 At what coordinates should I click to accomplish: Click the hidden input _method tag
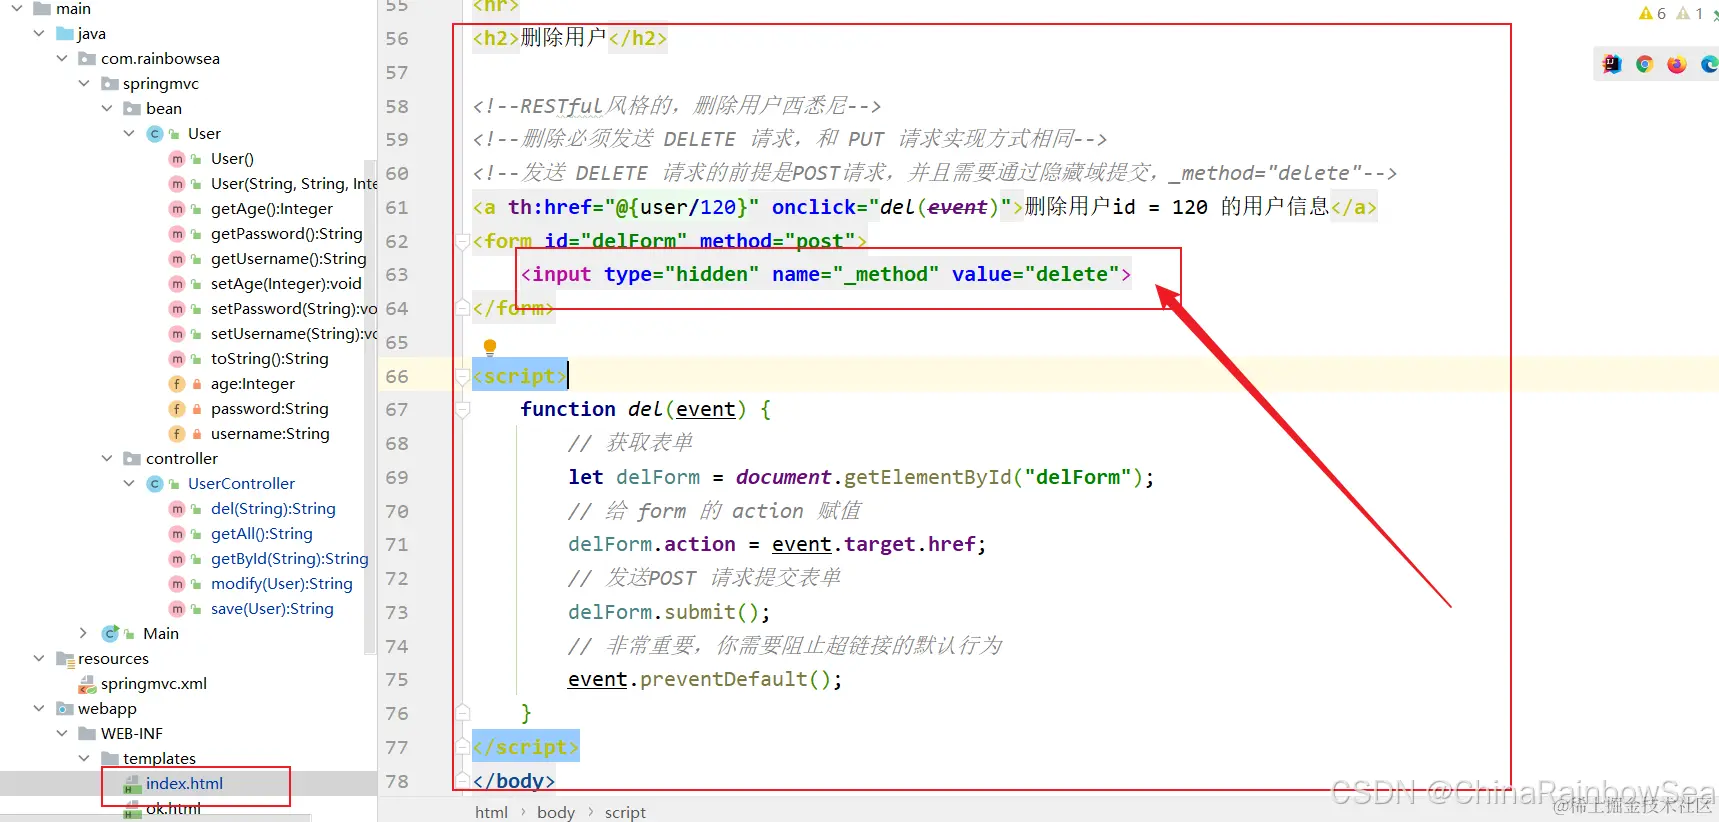coord(825,274)
